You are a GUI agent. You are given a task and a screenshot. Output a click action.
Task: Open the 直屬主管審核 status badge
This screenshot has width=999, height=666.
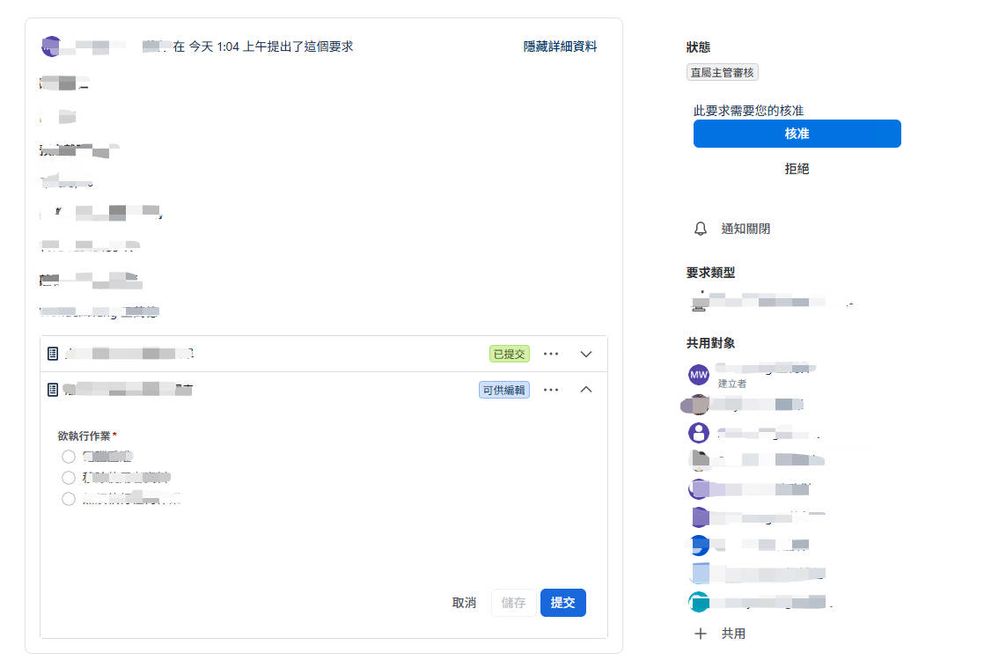[x=722, y=73]
